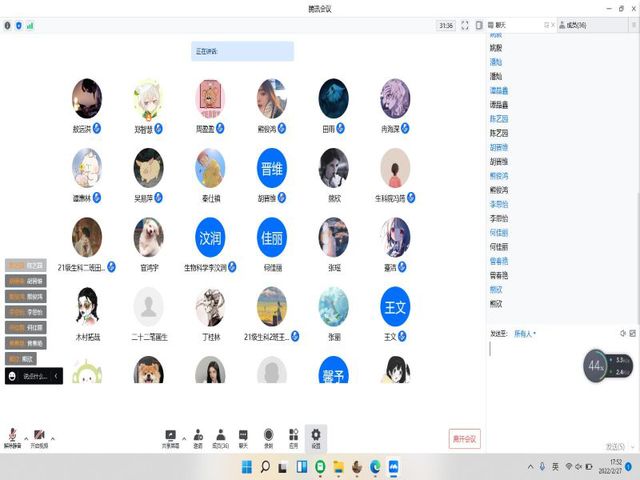
Task: Open the Settings gear in the toolbar
Action: 316,437
